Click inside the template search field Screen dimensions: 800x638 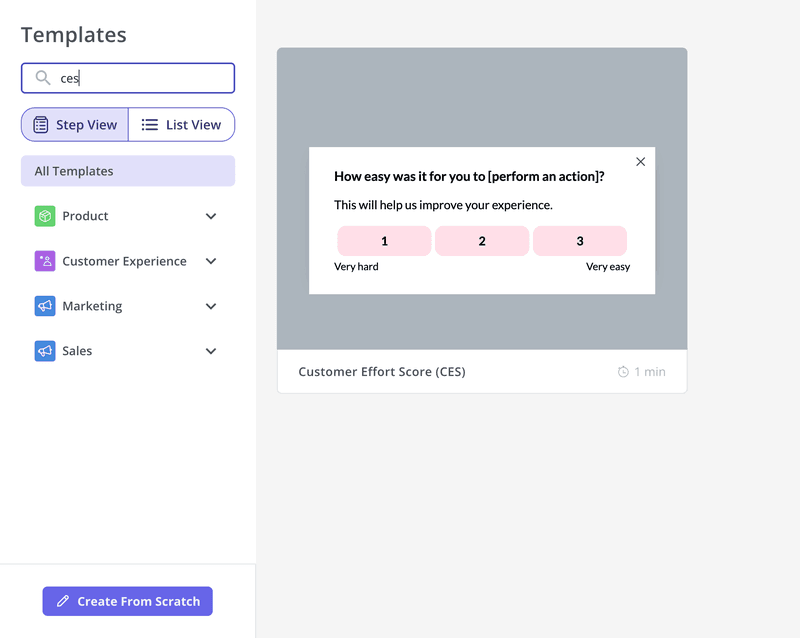point(127,77)
